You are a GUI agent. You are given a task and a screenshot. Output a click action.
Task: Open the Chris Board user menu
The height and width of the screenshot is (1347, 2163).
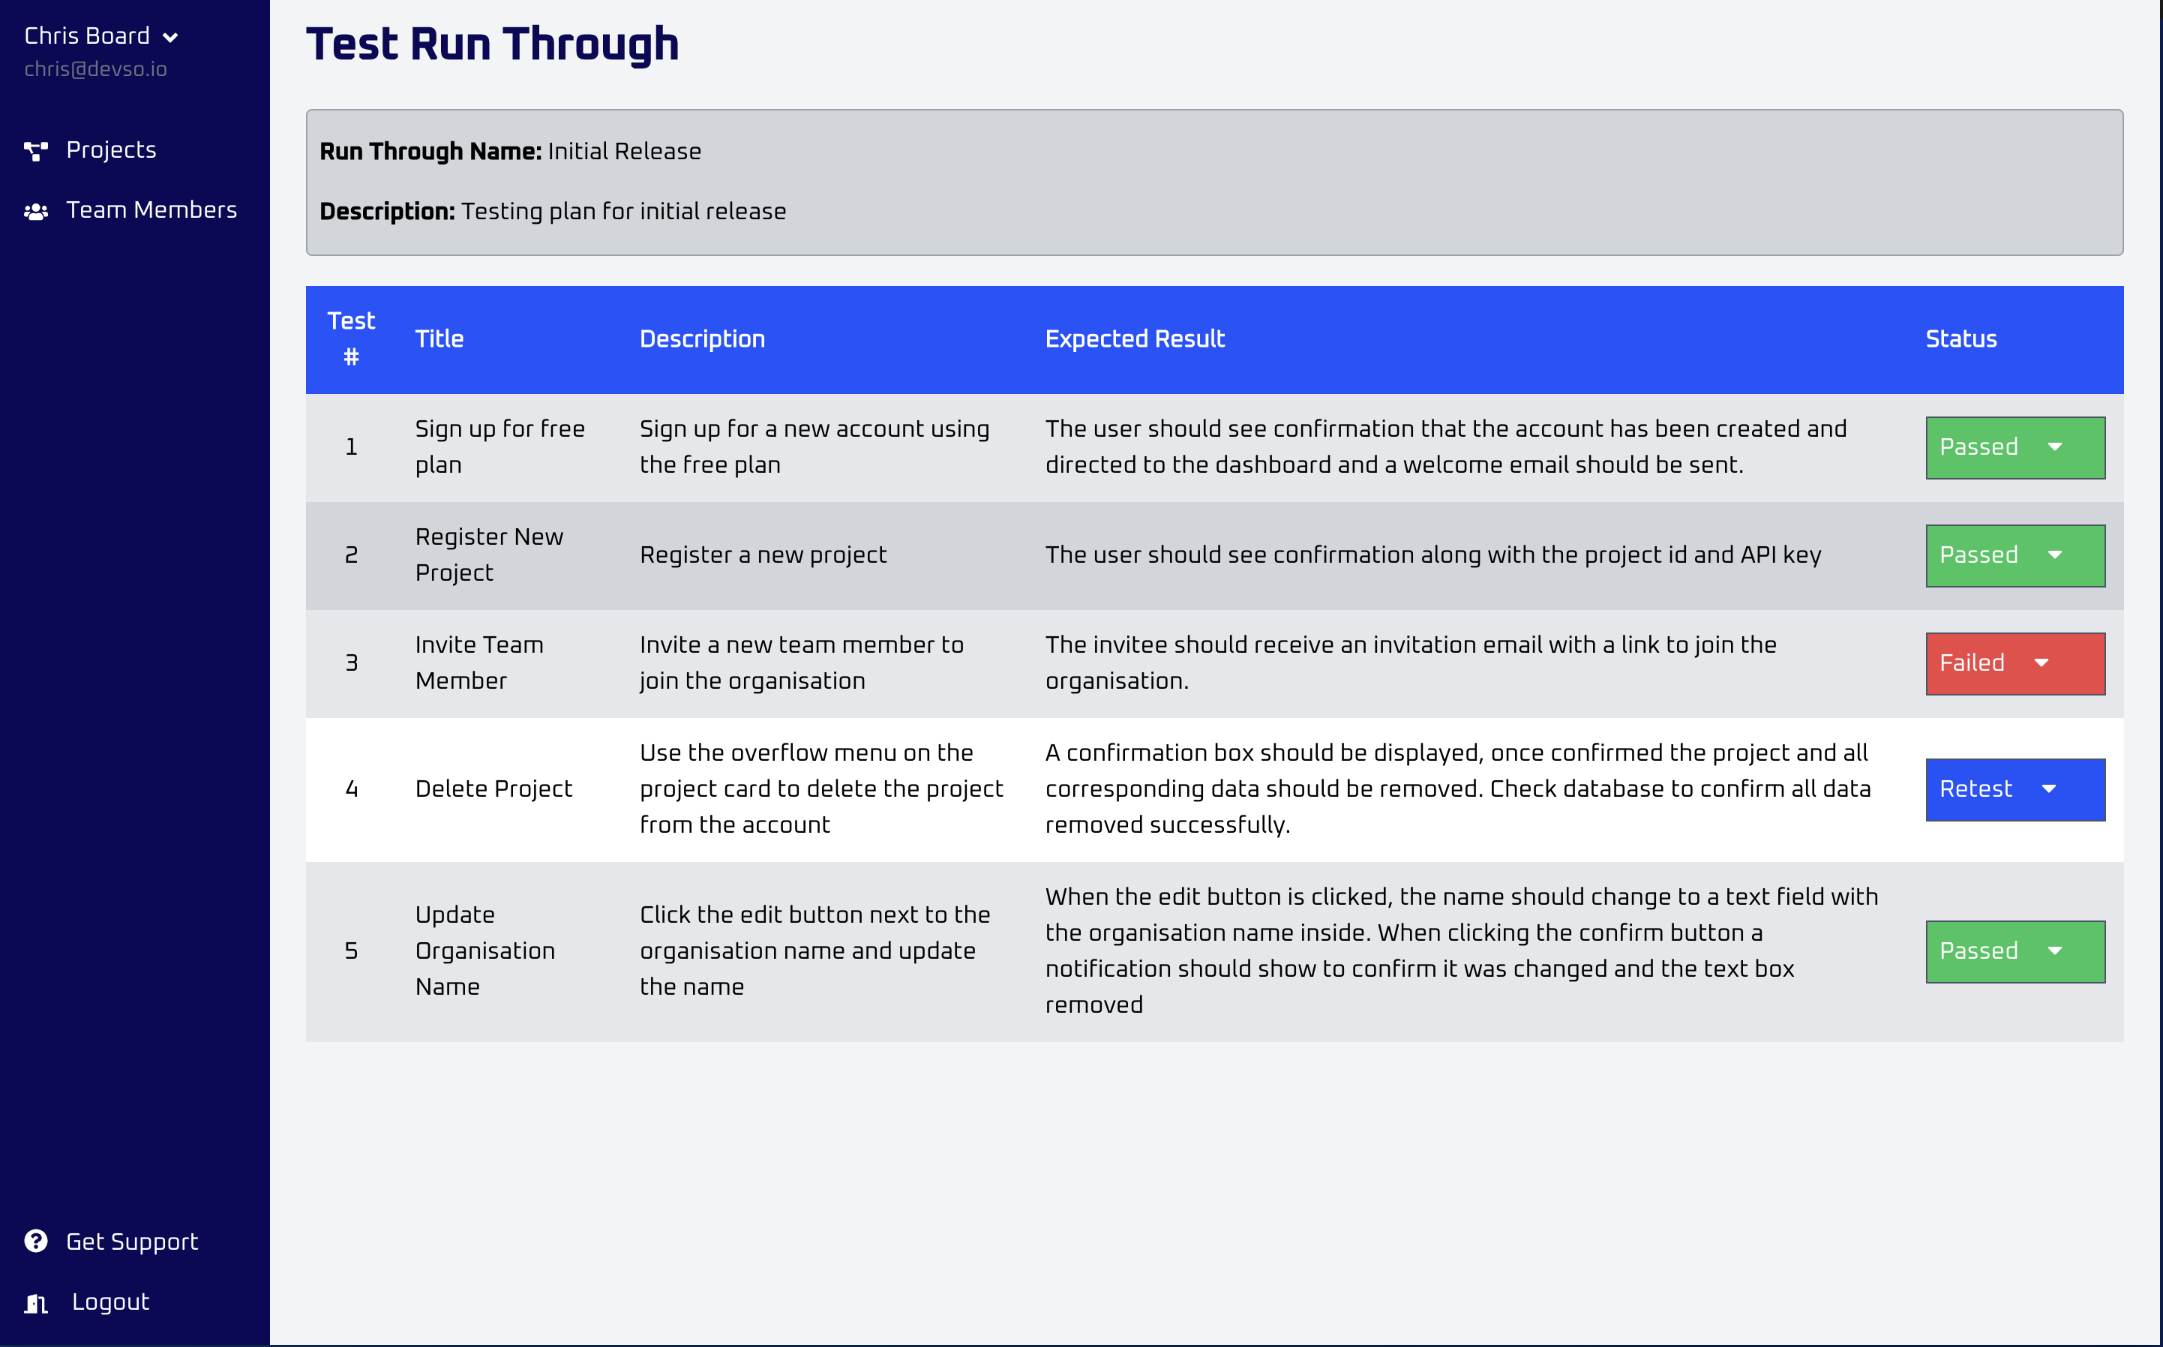pyautogui.click(x=88, y=36)
